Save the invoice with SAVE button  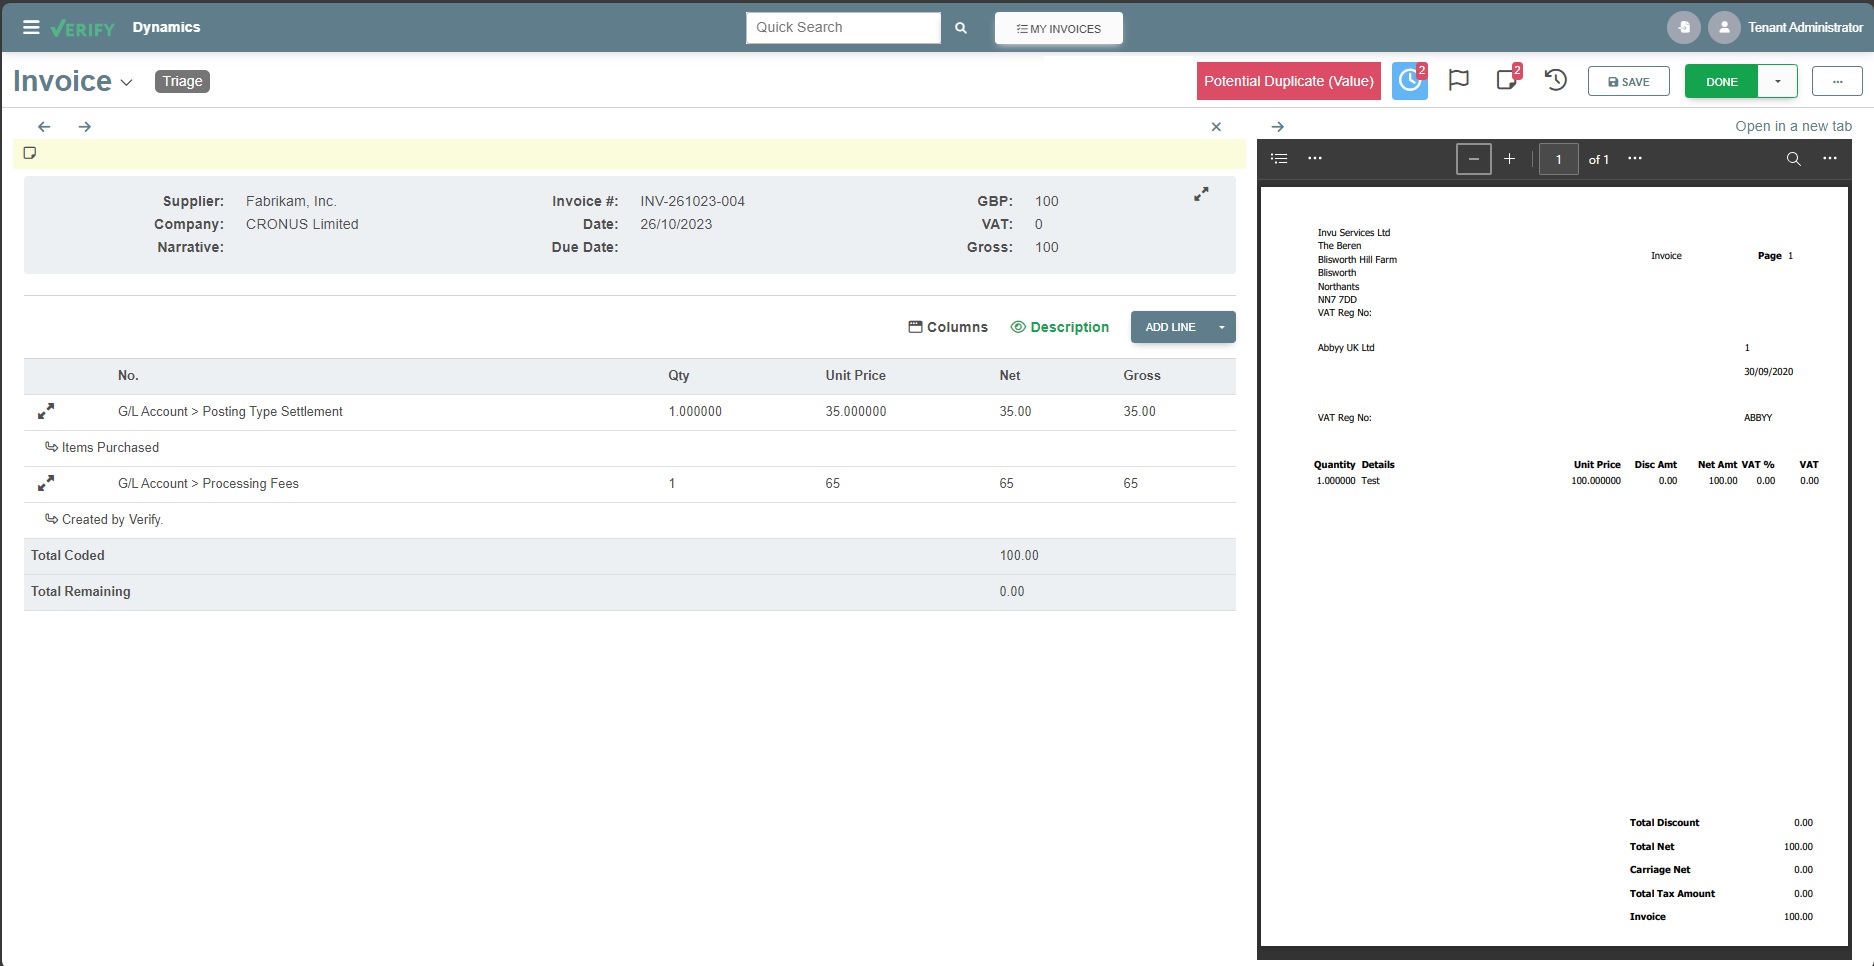click(1628, 81)
